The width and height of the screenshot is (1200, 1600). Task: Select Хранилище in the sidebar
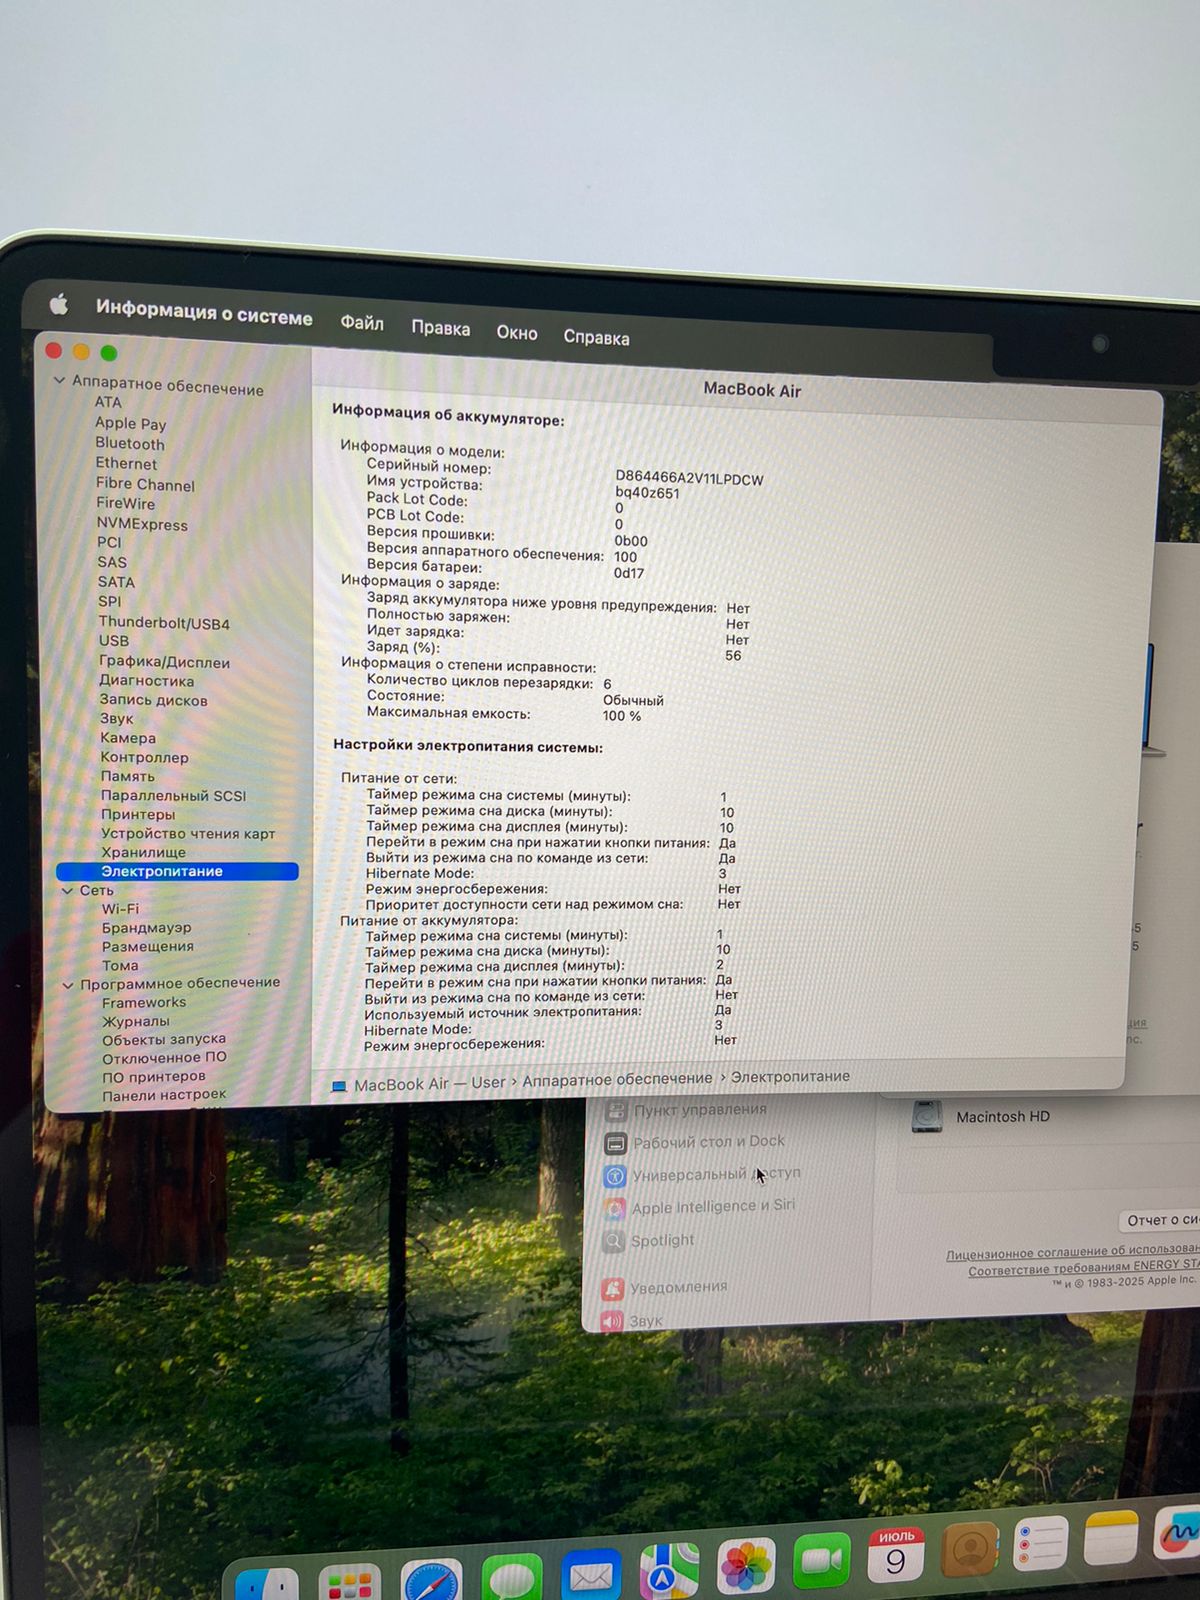click(x=143, y=853)
